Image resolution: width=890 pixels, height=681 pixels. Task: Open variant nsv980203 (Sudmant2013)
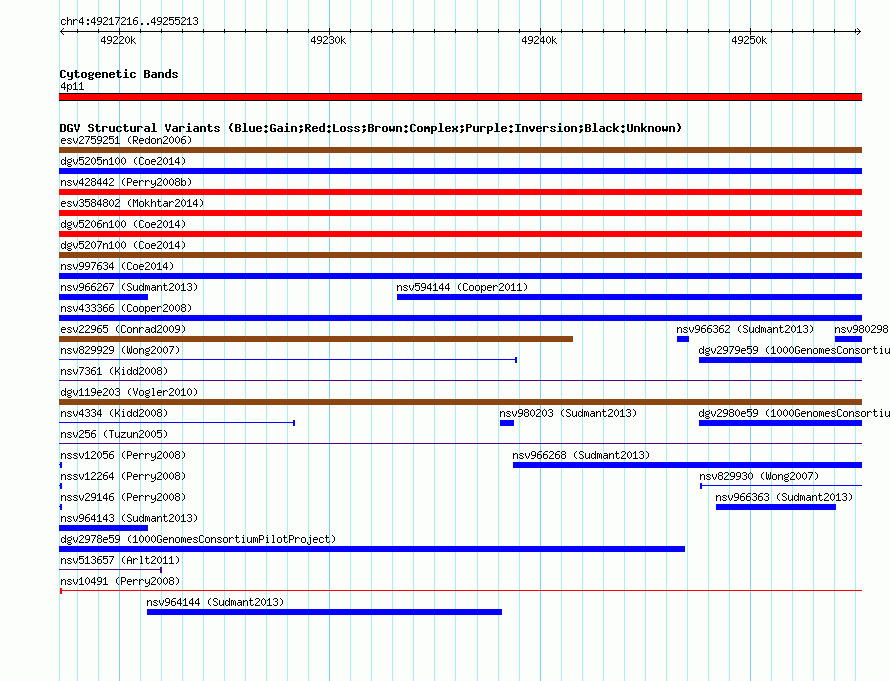tap(568, 413)
